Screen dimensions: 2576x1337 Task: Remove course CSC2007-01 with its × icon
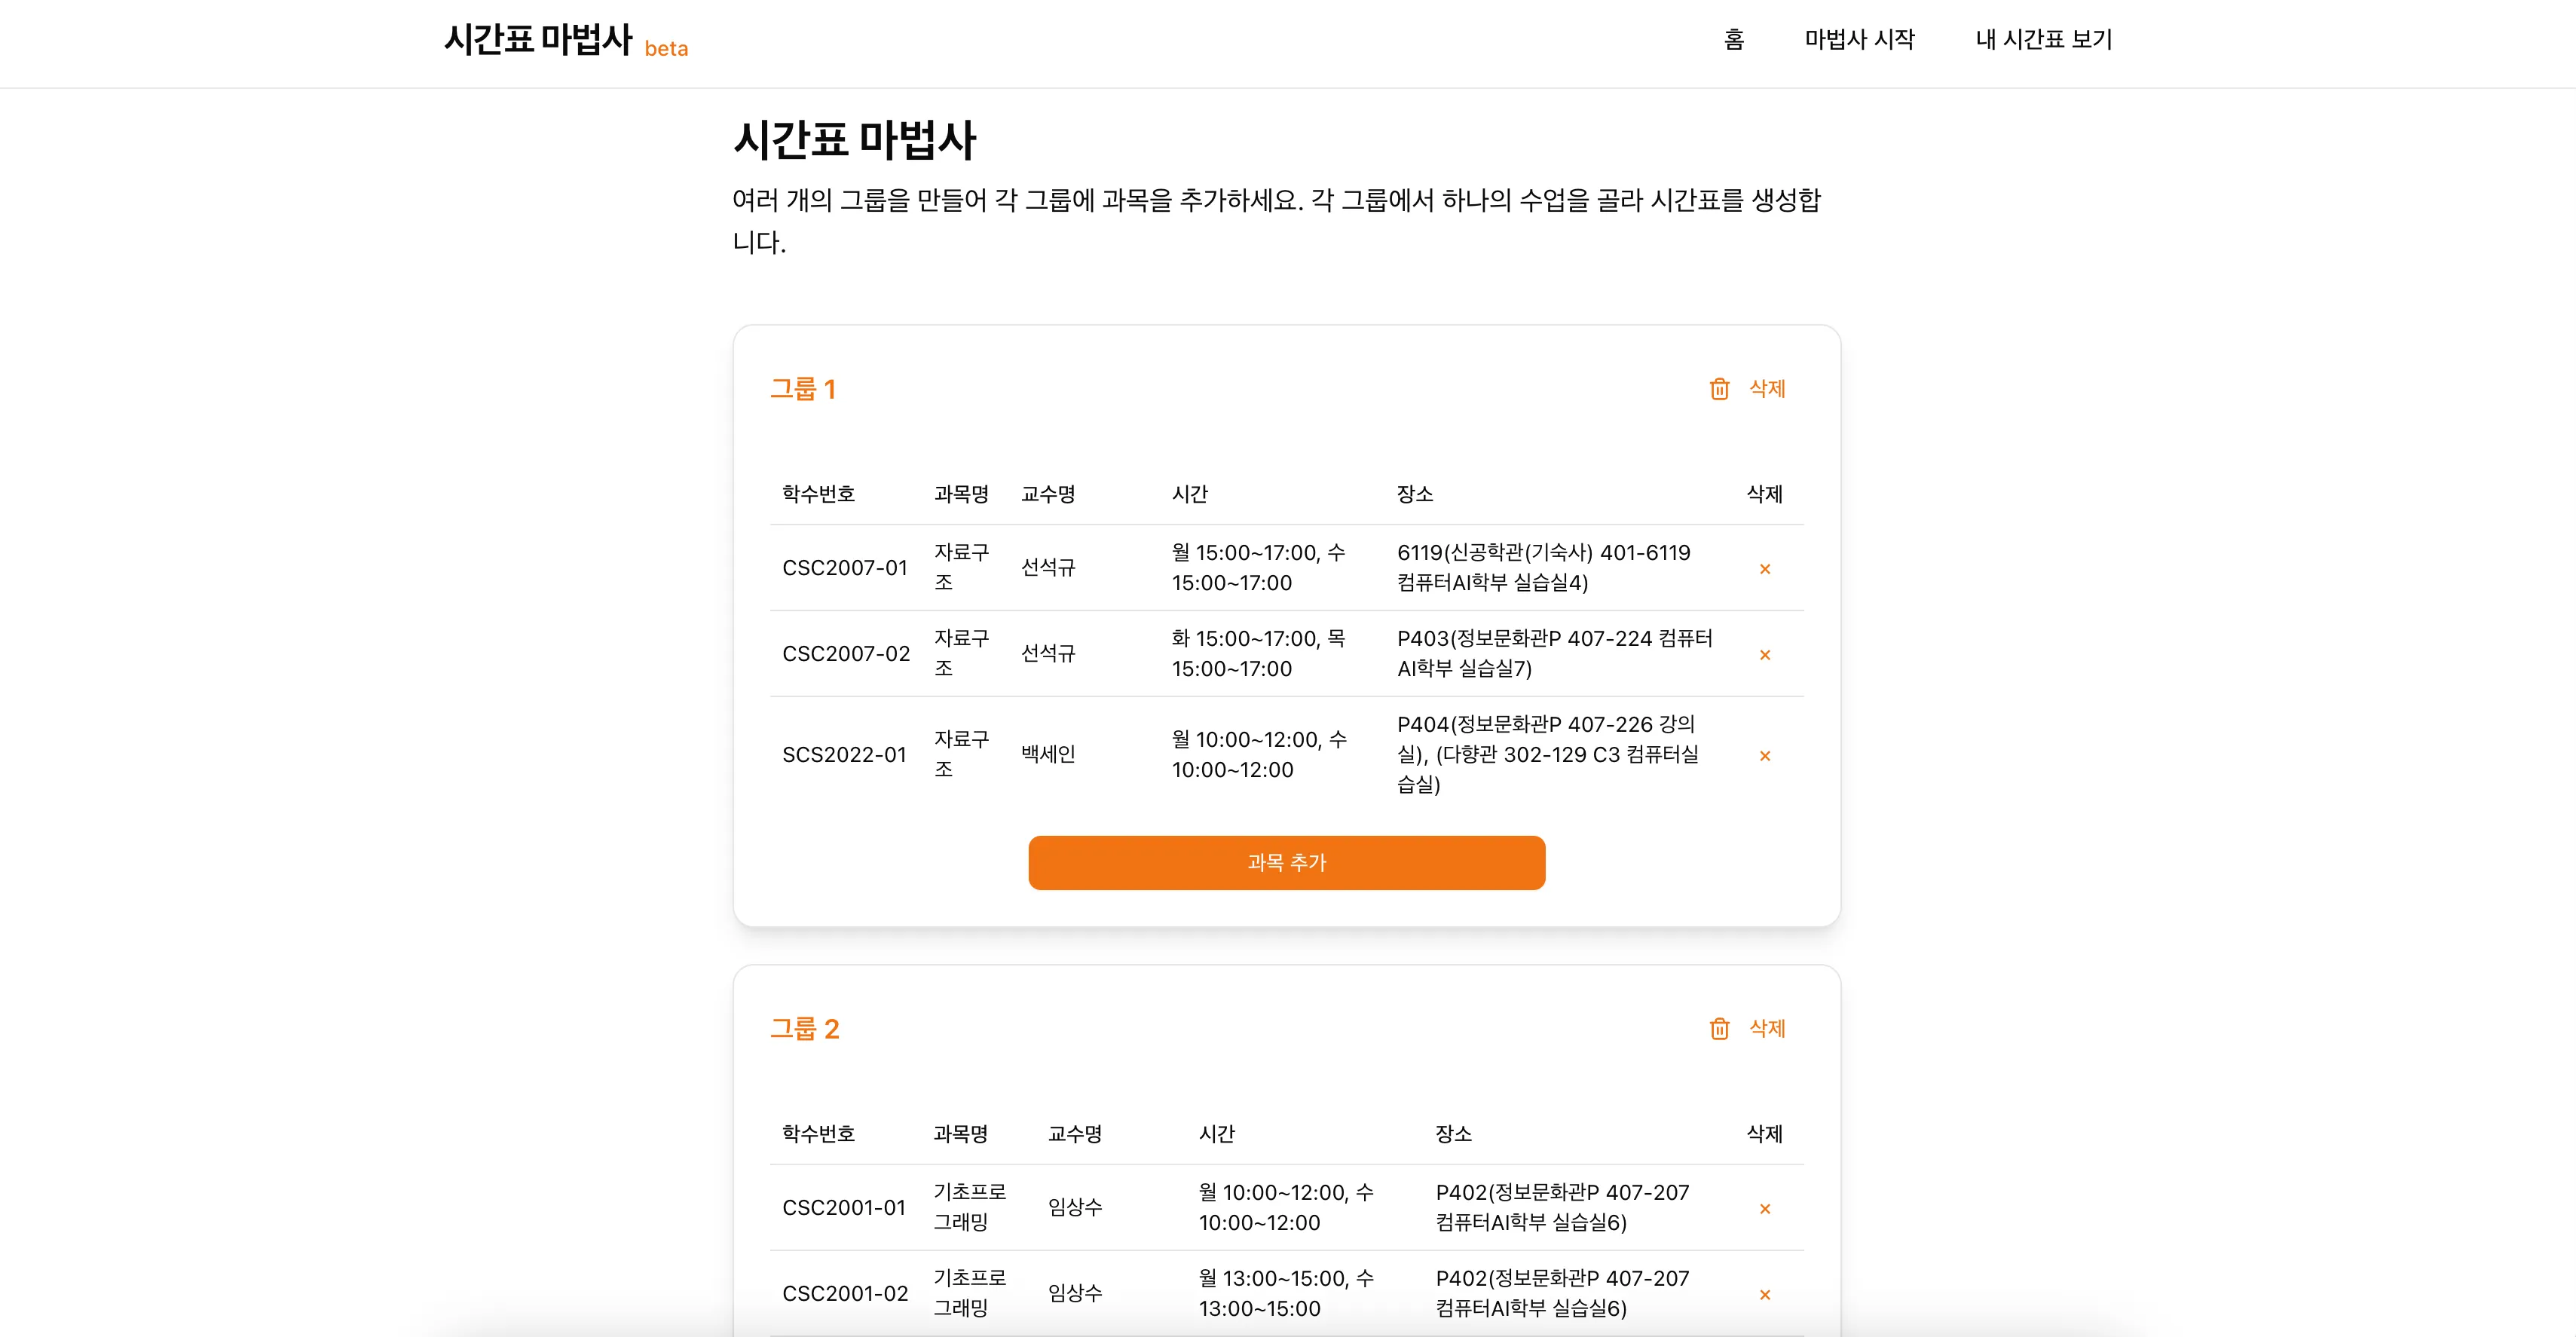coord(1766,568)
